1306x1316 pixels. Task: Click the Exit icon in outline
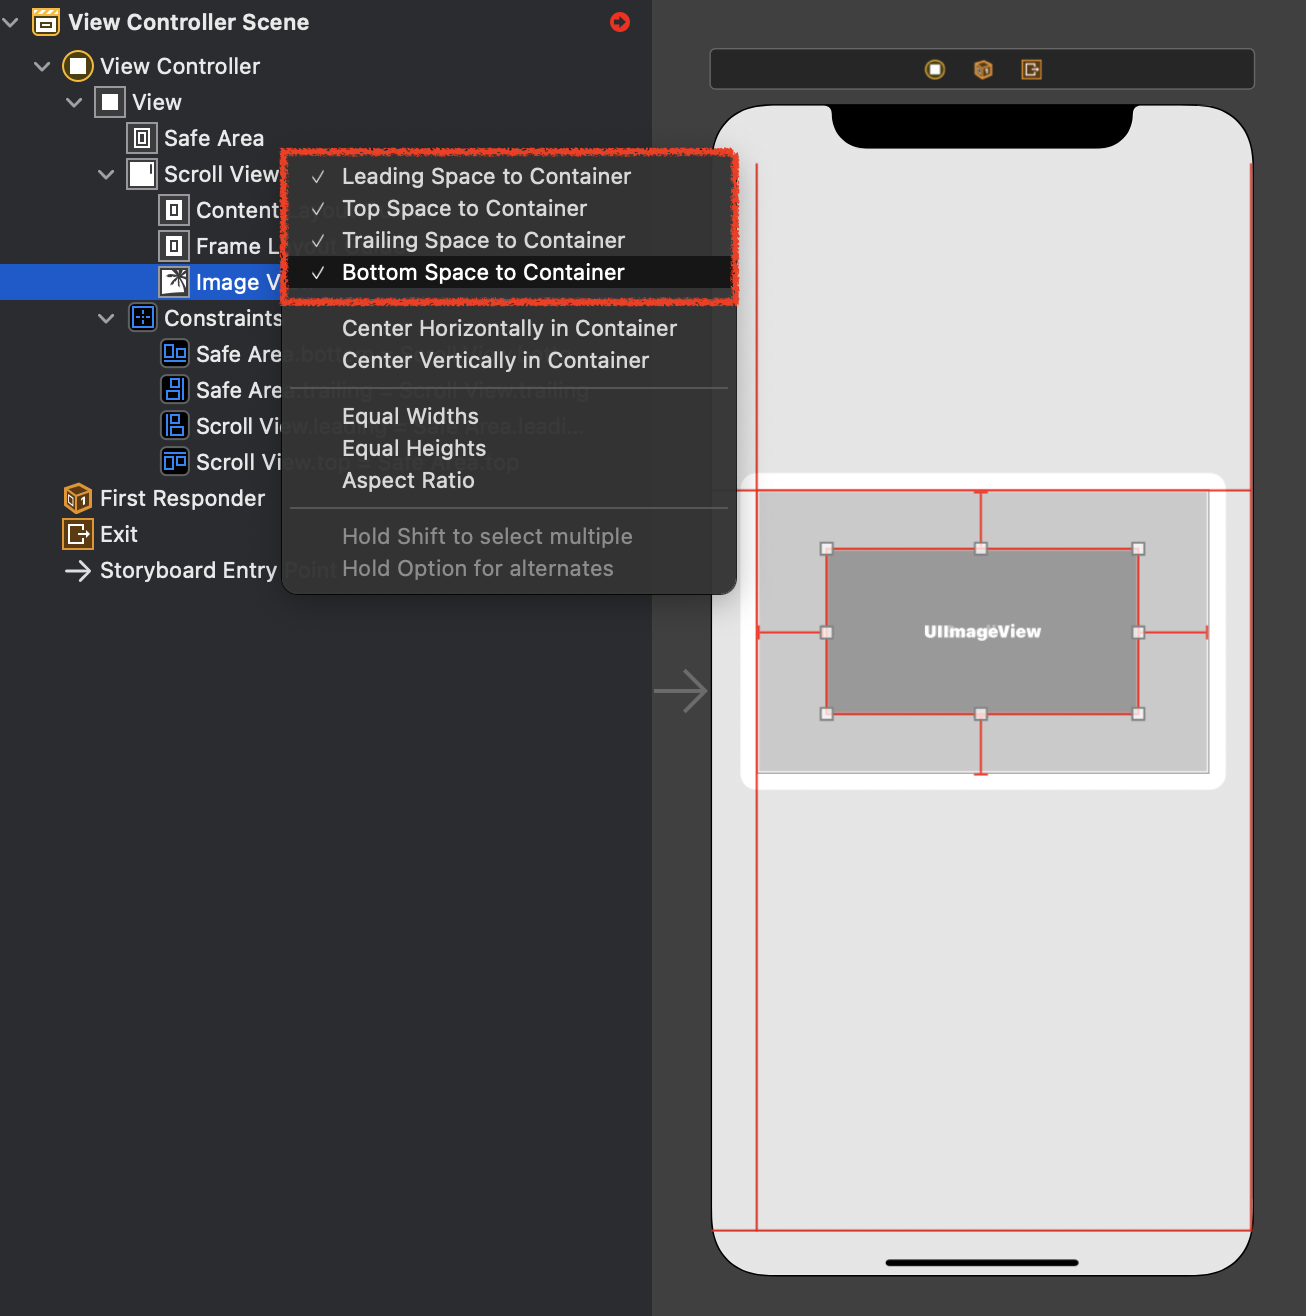78,534
